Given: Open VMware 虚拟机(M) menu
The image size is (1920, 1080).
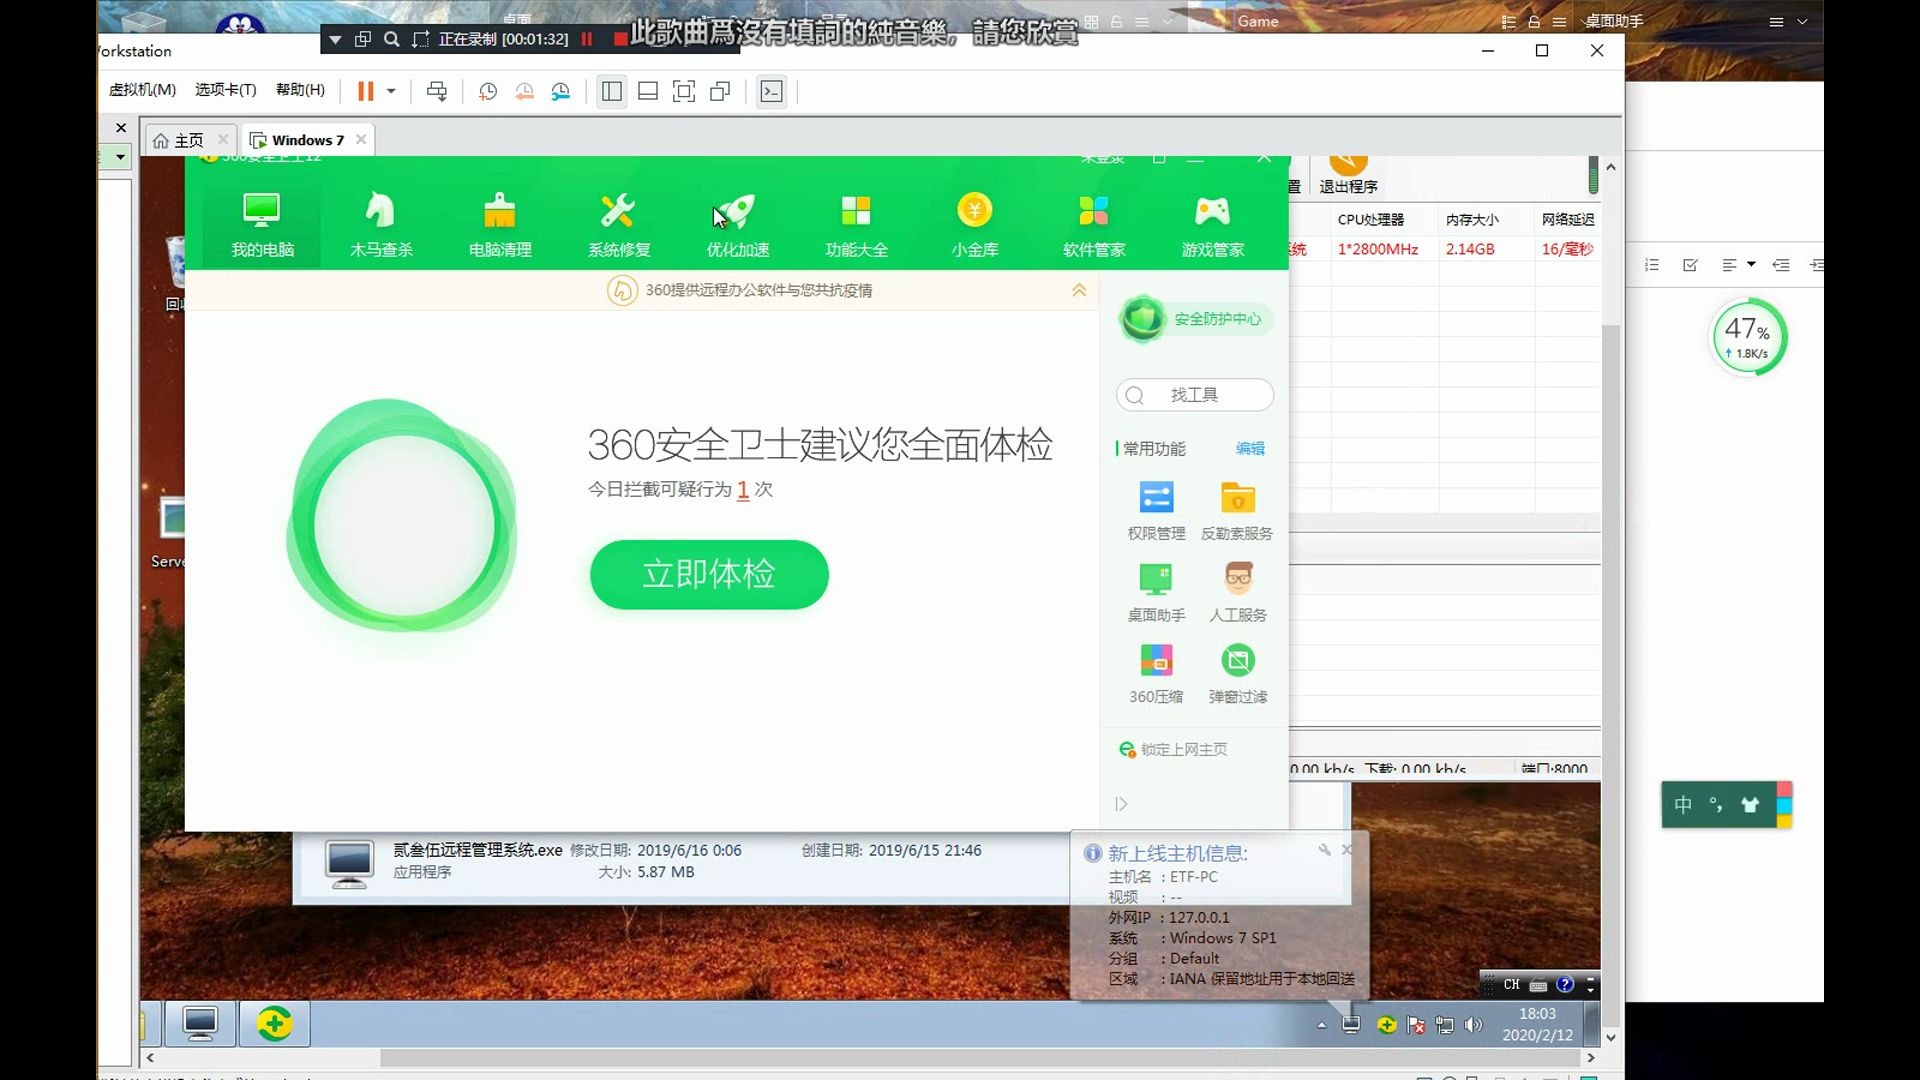Looking at the screenshot, I should coord(142,90).
